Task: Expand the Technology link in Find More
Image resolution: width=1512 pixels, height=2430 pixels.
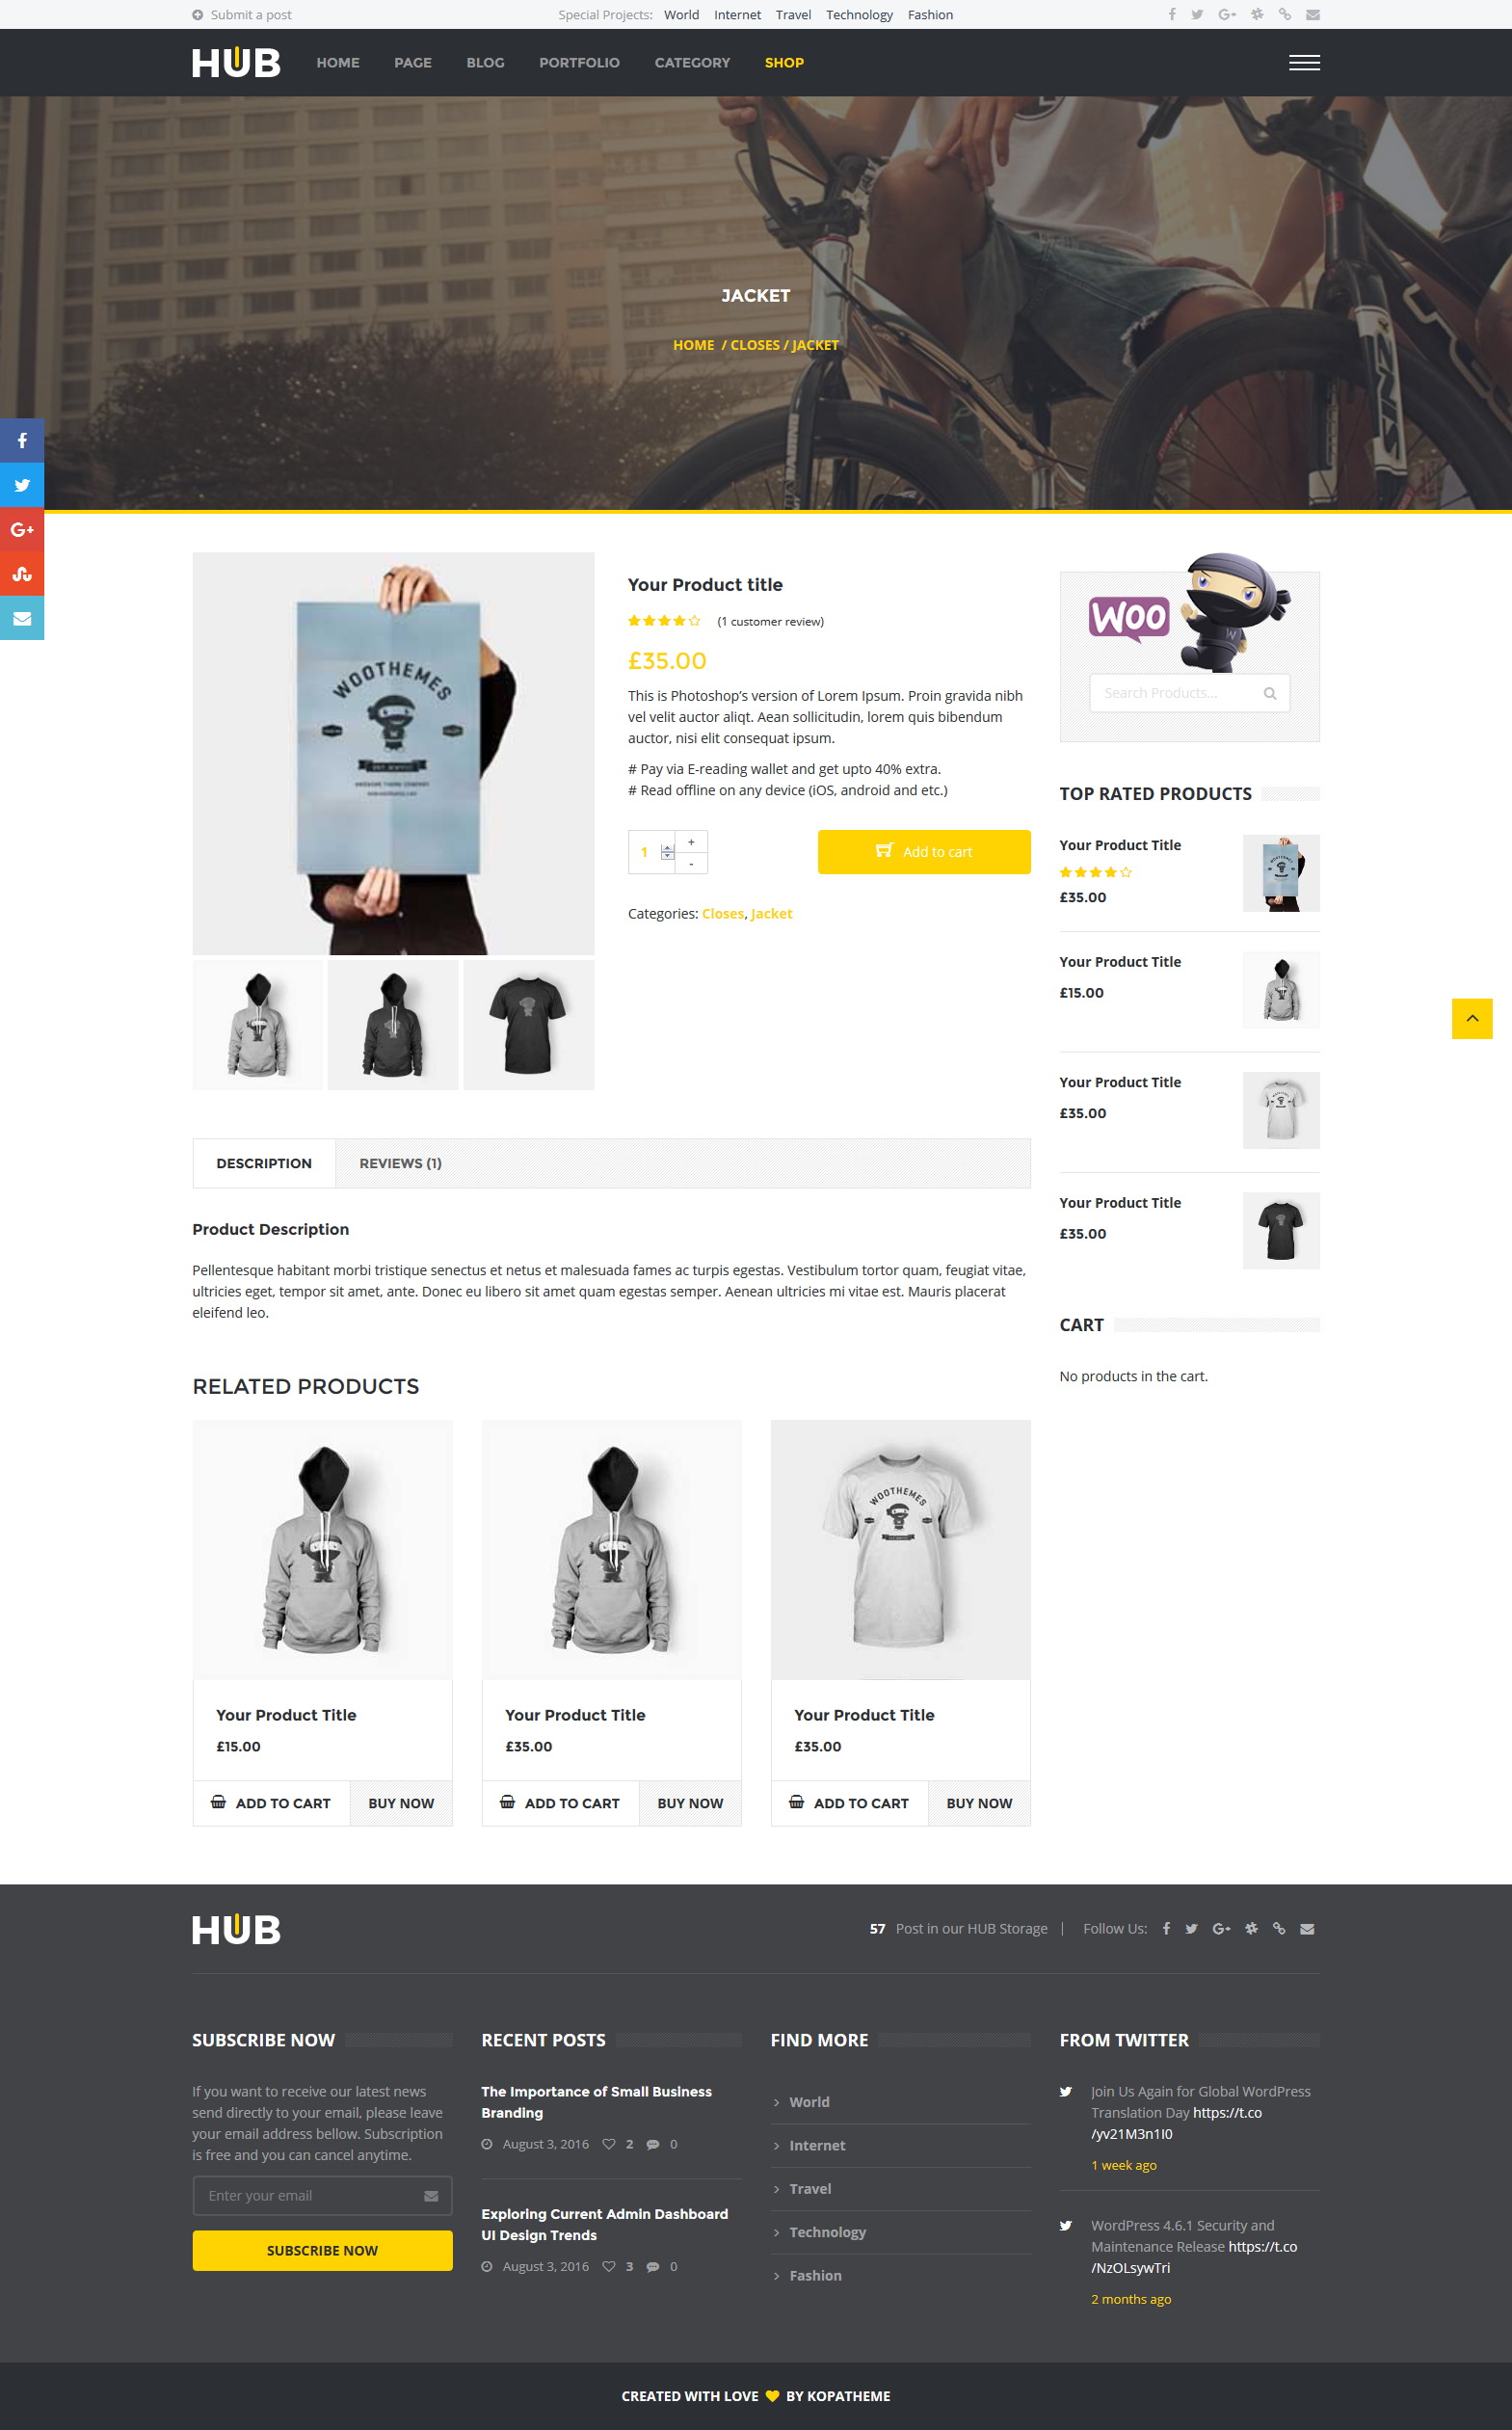Action: [x=827, y=2232]
